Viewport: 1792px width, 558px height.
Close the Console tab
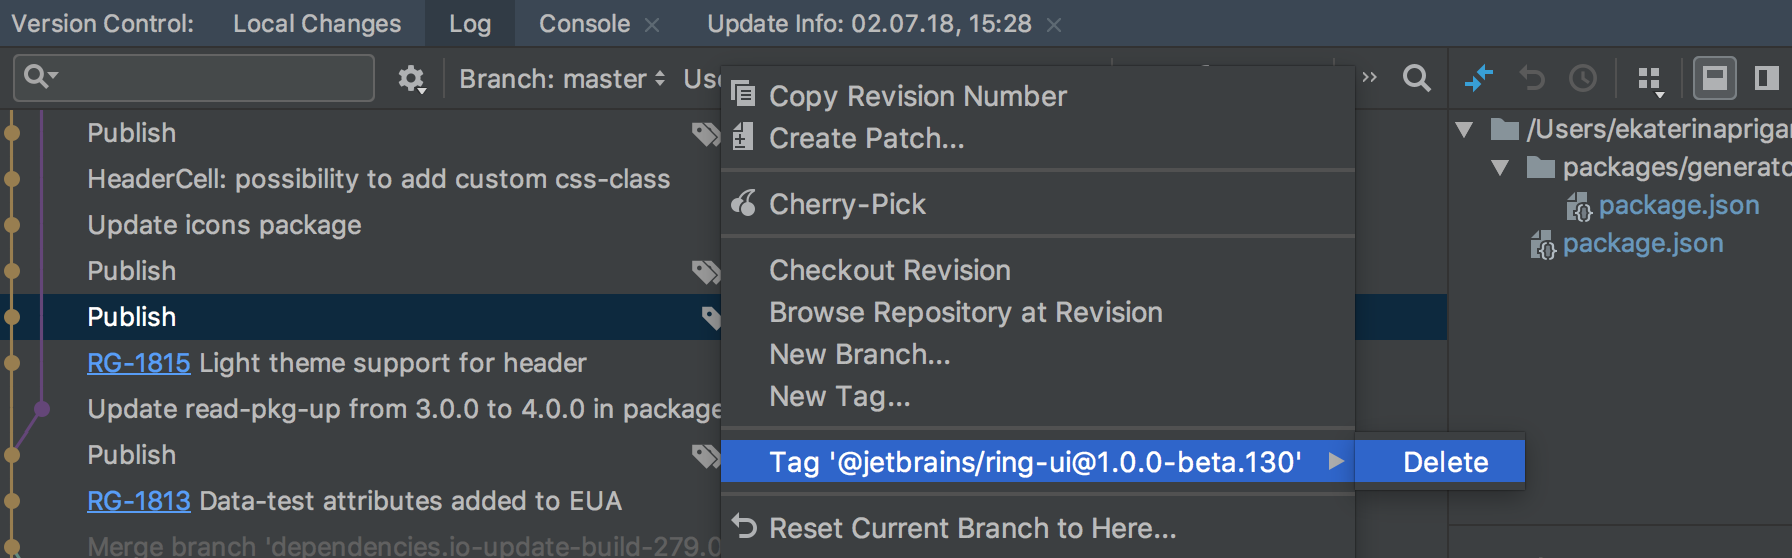652,25
